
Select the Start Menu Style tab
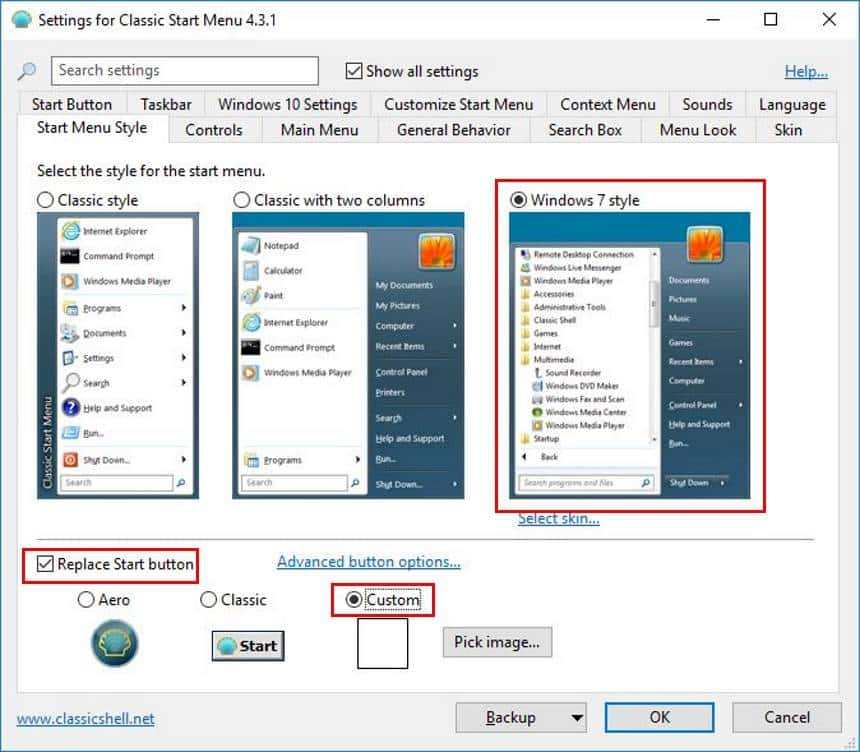[x=92, y=128]
